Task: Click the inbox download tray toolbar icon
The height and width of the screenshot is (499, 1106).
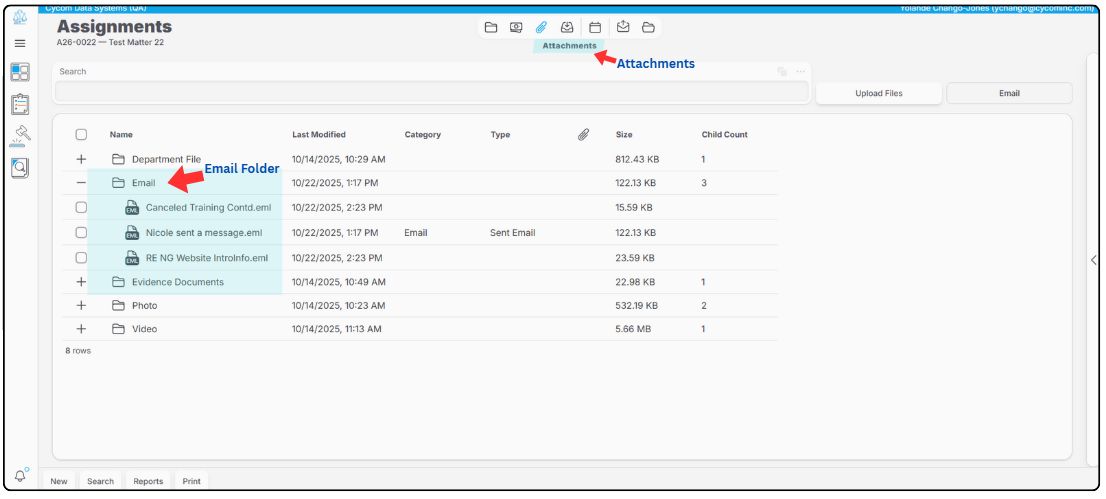Action: pos(567,28)
